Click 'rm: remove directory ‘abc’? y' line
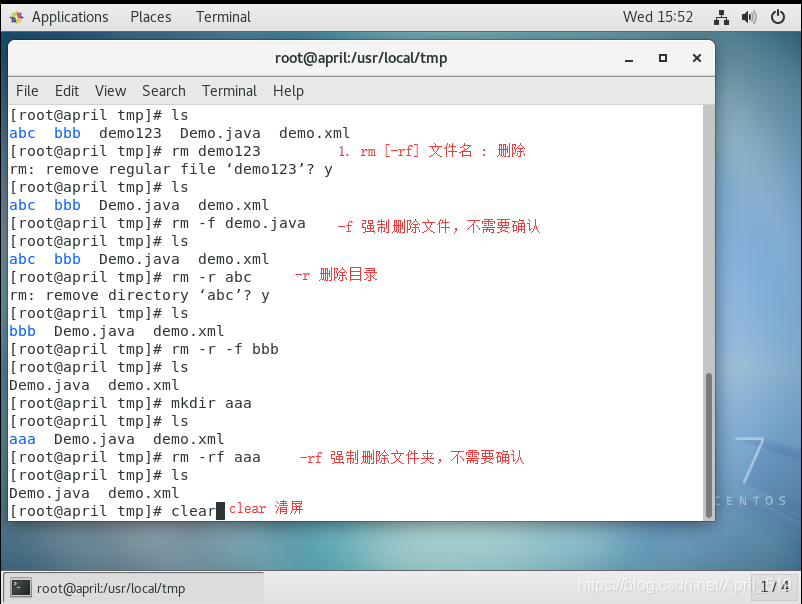 coord(140,295)
